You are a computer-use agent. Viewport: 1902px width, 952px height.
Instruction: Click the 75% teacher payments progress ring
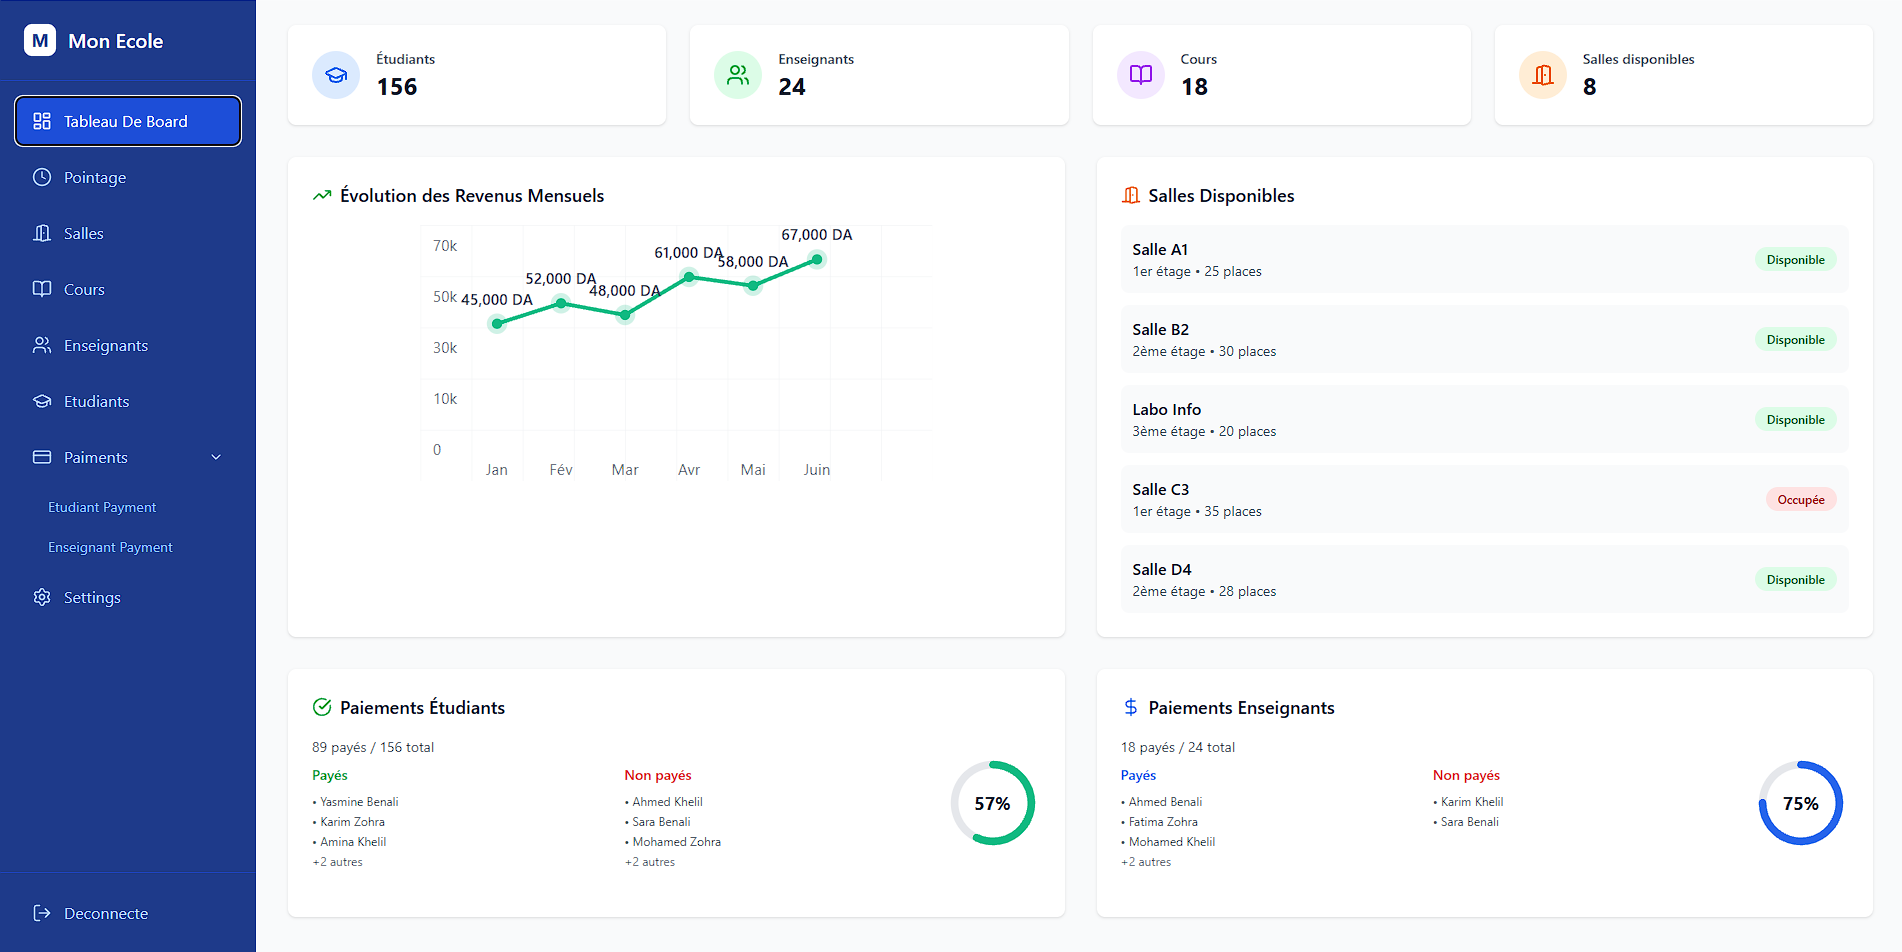coord(1801,803)
